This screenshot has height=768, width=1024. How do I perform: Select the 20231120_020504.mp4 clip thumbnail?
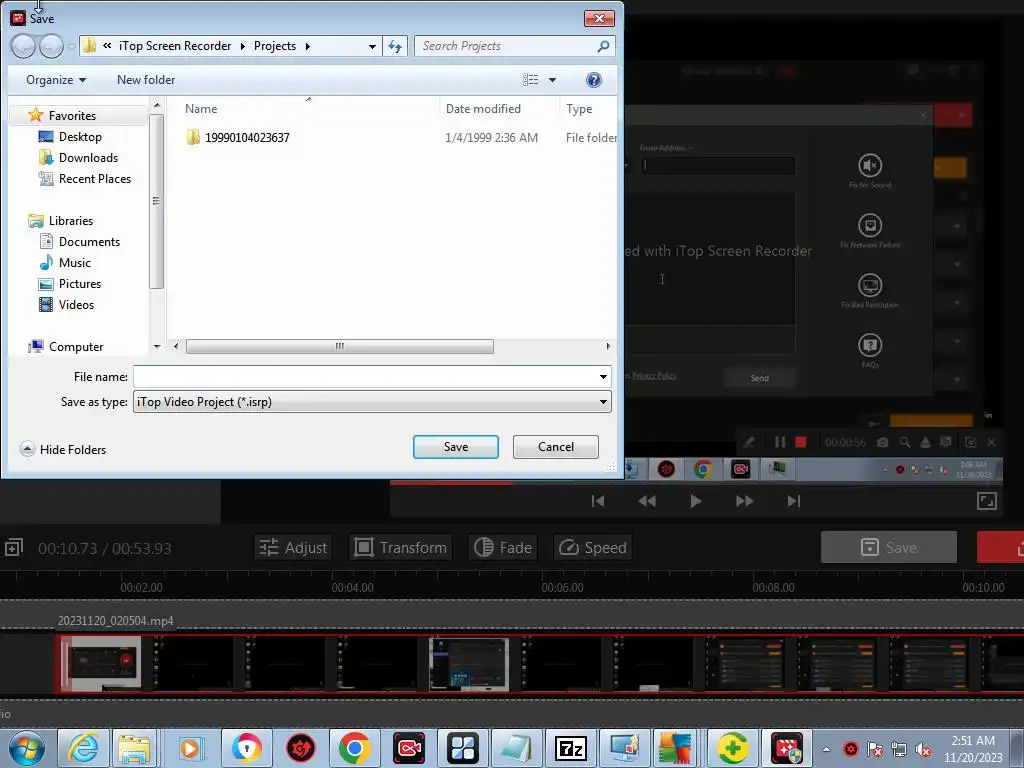point(101,664)
